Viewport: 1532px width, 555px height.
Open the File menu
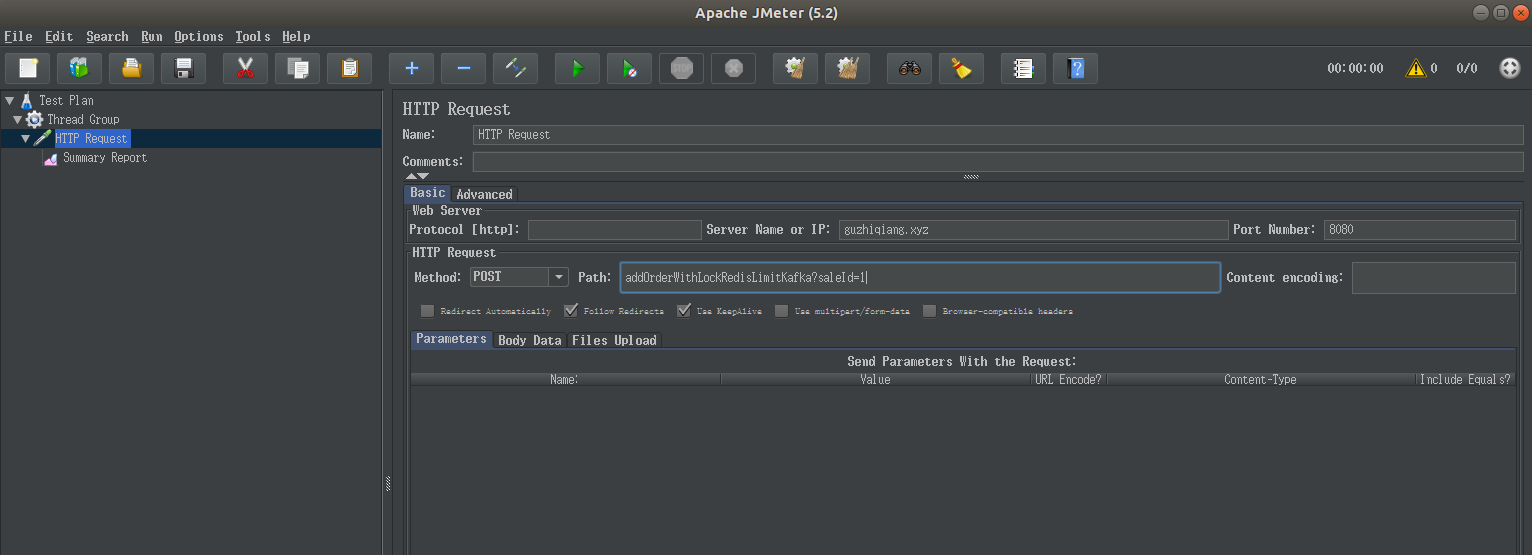[x=18, y=36]
